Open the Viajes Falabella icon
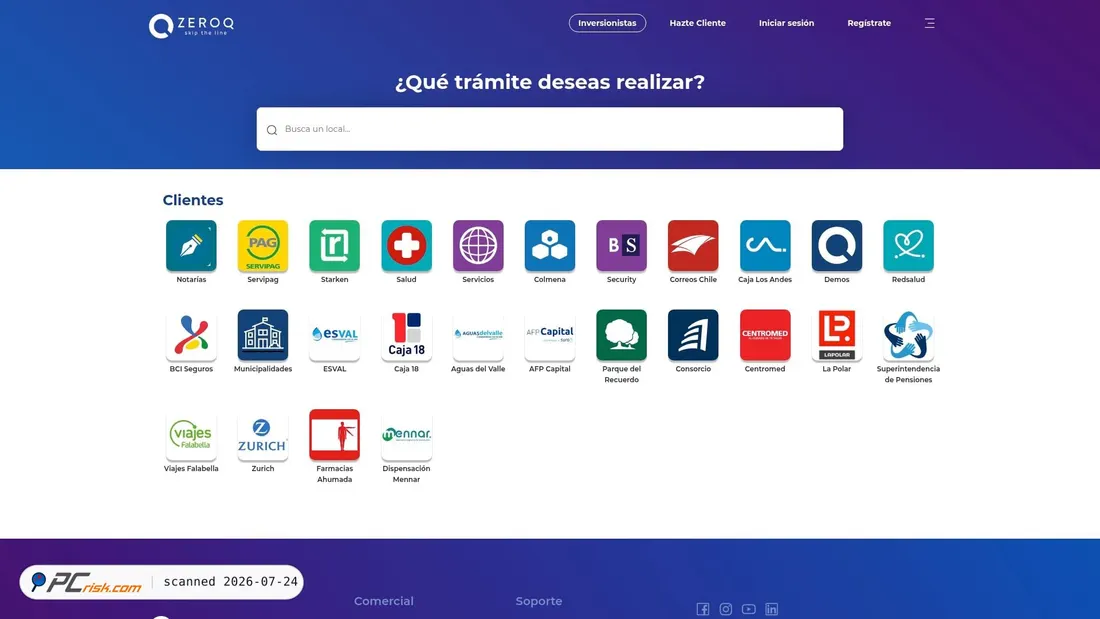The width and height of the screenshot is (1100, 619). pyautogui.click(x=191, y=435)
